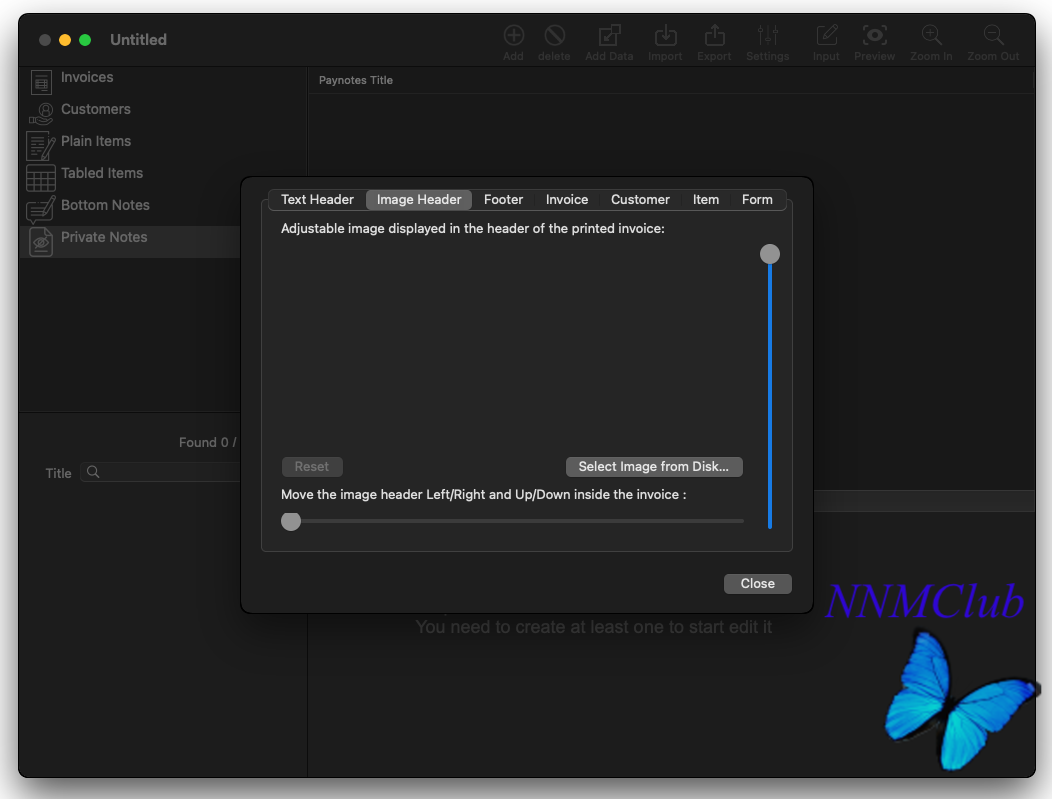This screenshot has width=1052, height=799.
Task: Click inside the Title search field
Action: [x=160, y=472]
